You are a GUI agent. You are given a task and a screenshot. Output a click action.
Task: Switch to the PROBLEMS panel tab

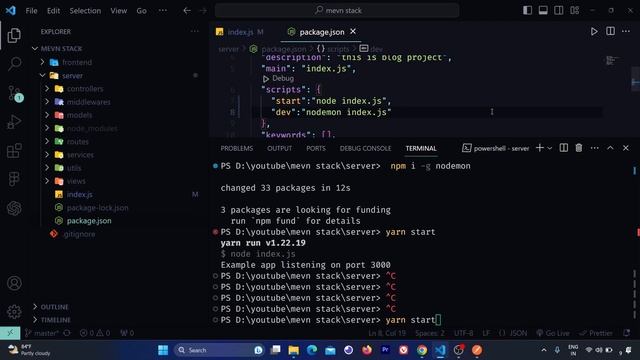point(237,148)
